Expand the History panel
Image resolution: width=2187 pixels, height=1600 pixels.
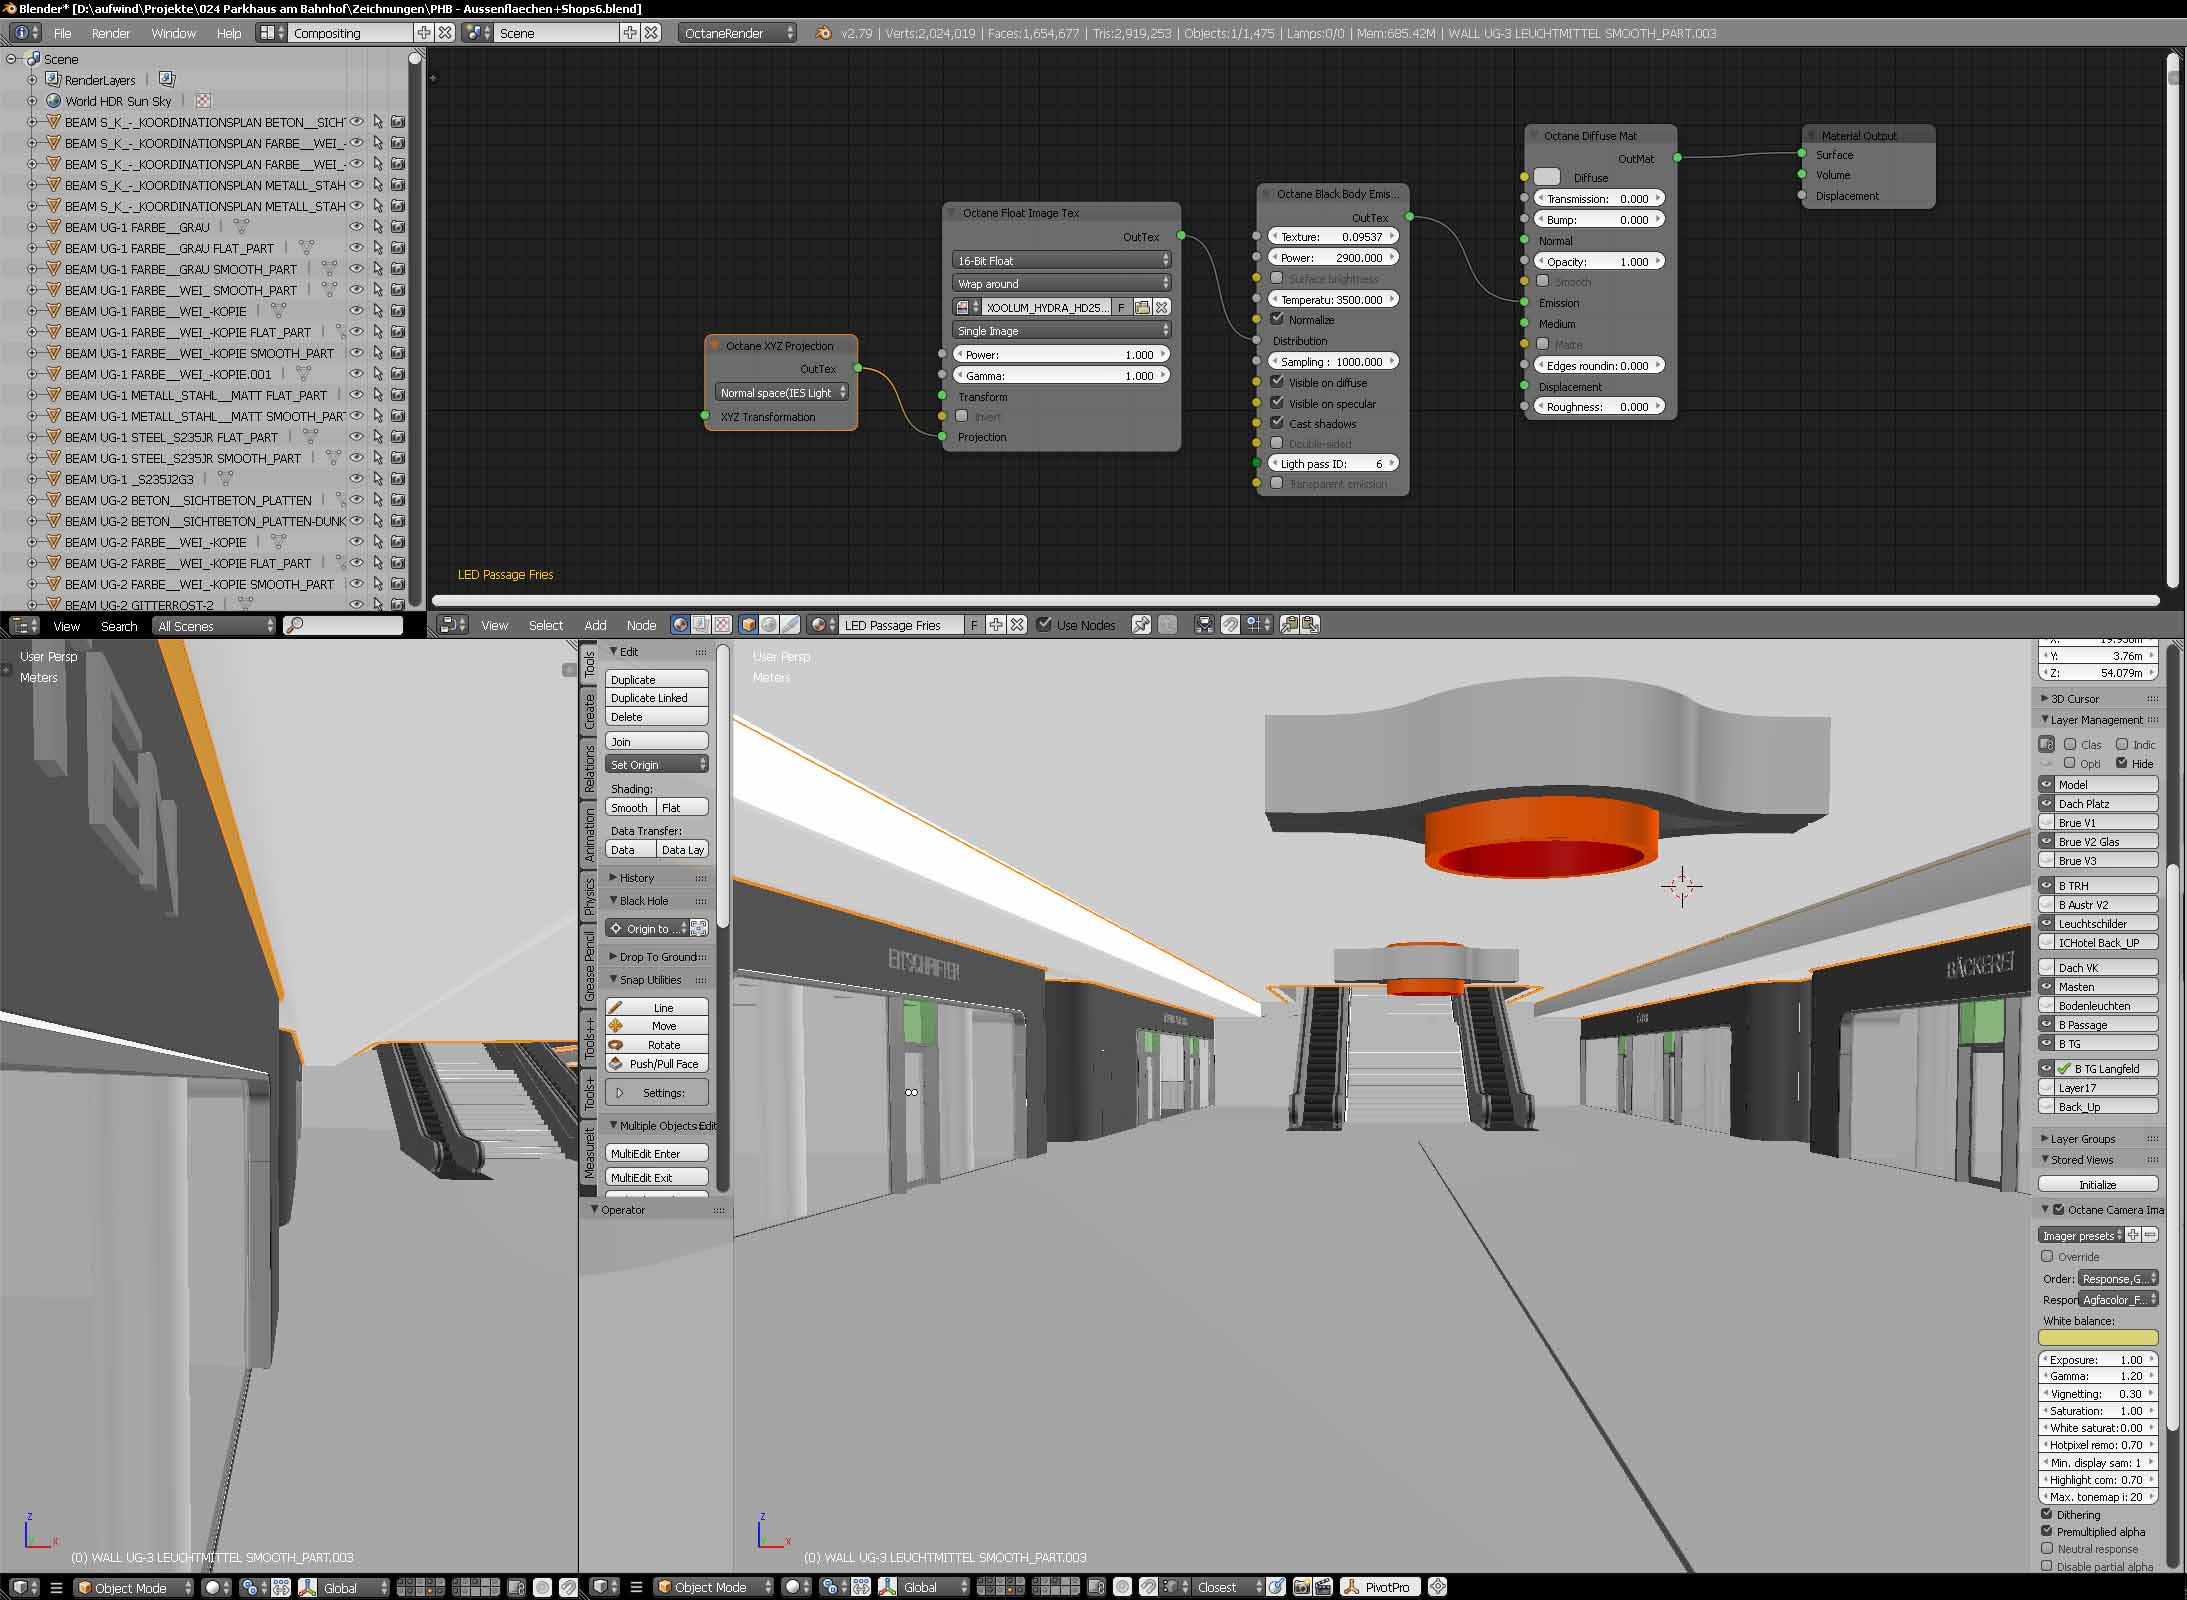point(636,878)
